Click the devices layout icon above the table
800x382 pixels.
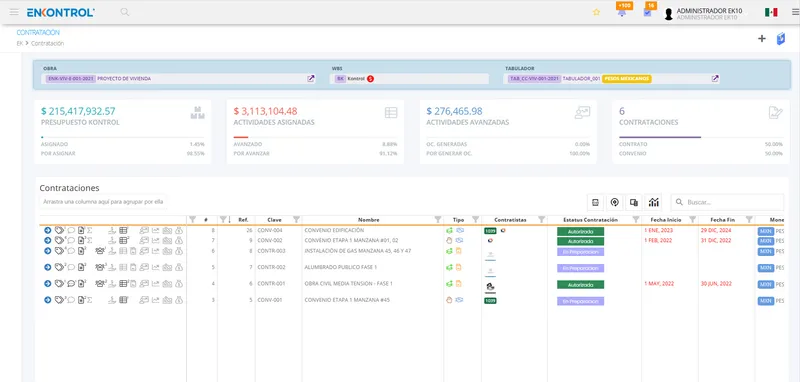[x=634, y=202]
